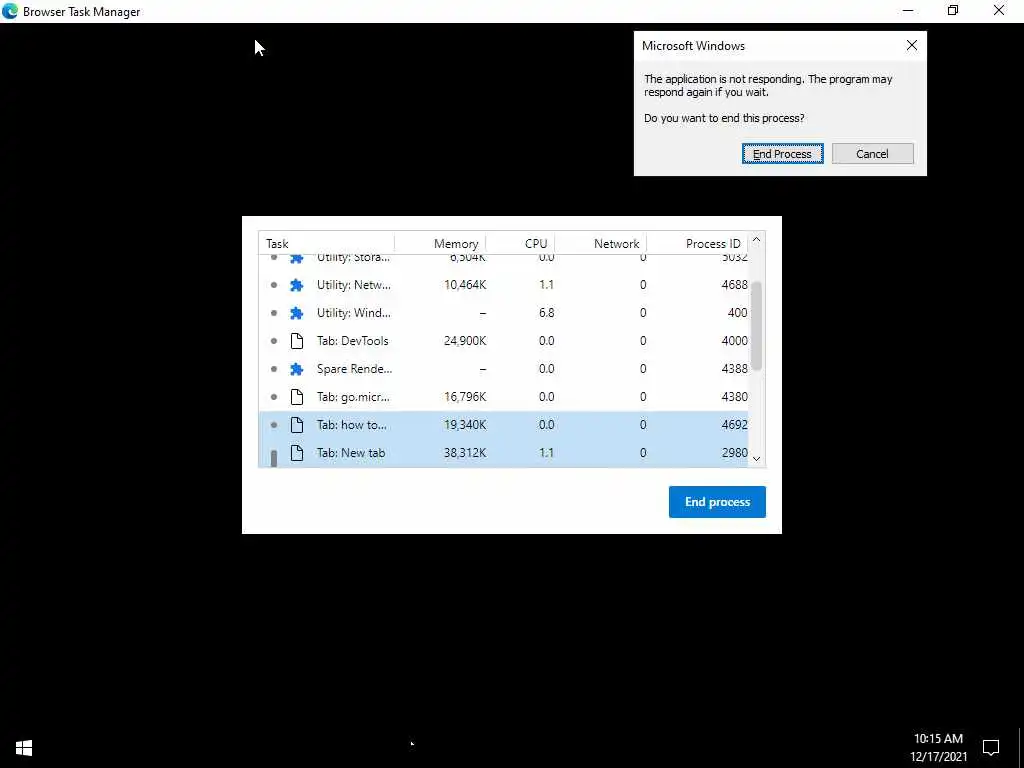Open the Action Center notifications icon

(991, 748)
